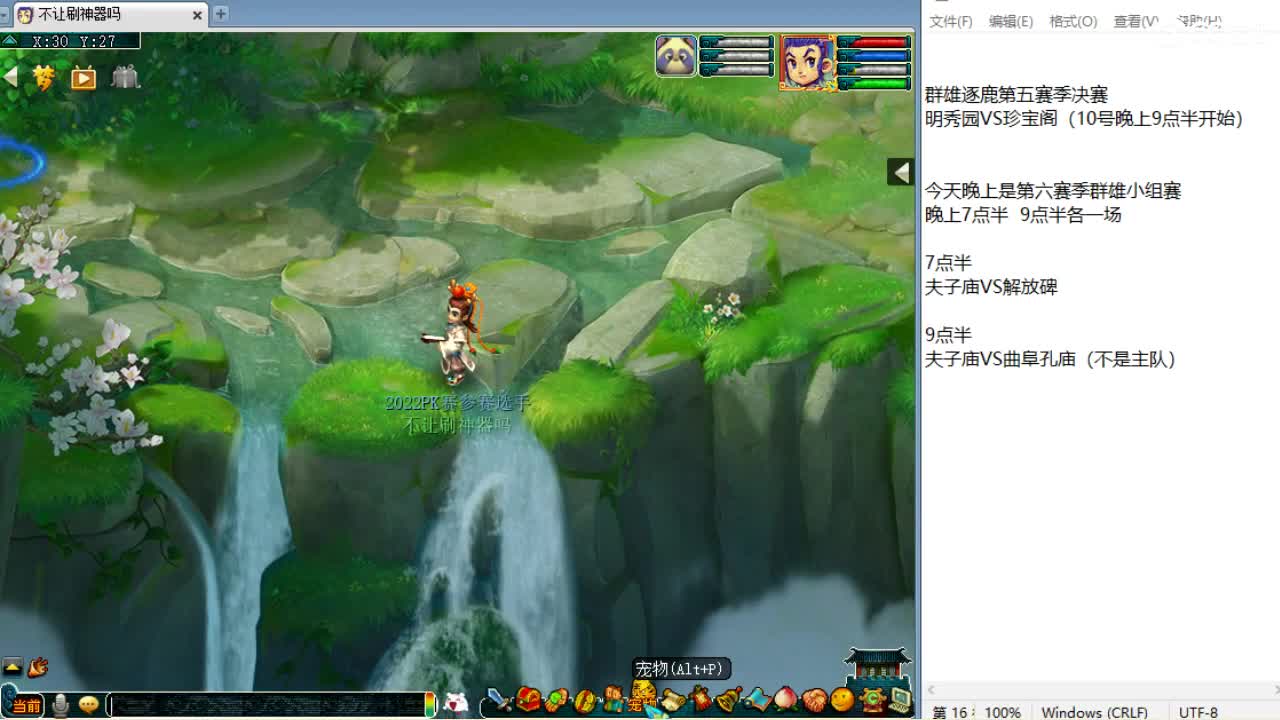Select the purple-haired character portrait
1280x720 pixels.
[x=807, y=62]
